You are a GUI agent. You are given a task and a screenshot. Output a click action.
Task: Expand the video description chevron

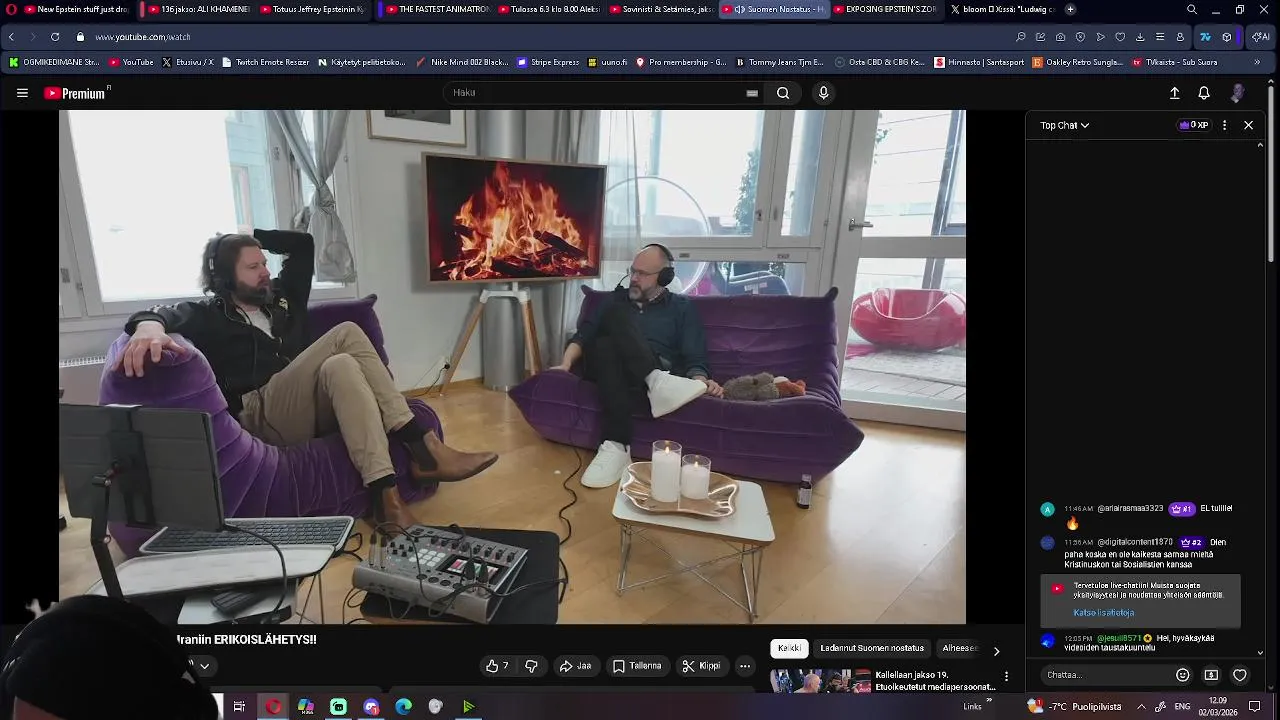pos(204,666)
